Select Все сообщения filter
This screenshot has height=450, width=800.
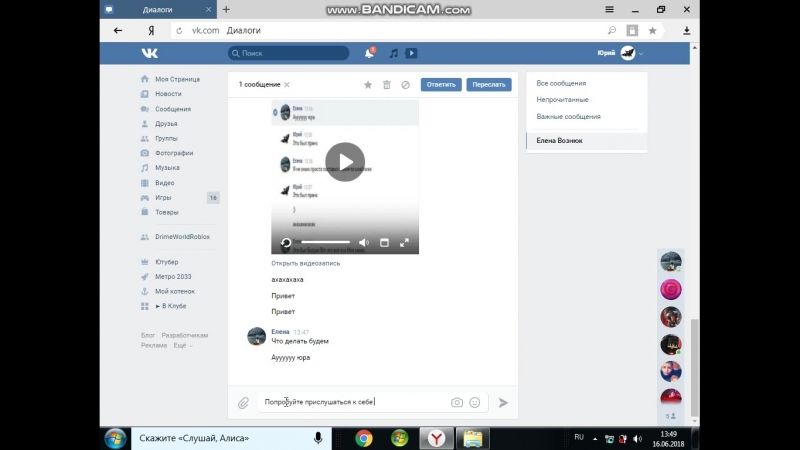click(x=561, y=83)
